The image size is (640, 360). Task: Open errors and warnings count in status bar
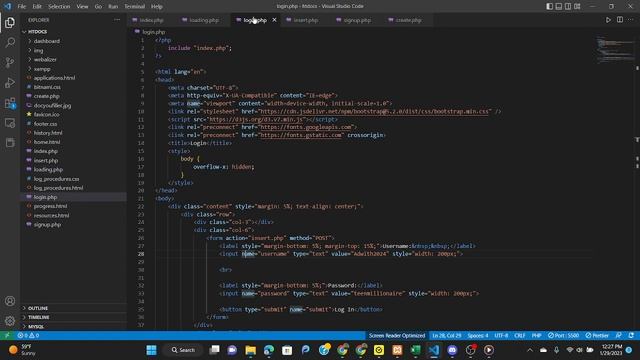(x=28, y=335)
